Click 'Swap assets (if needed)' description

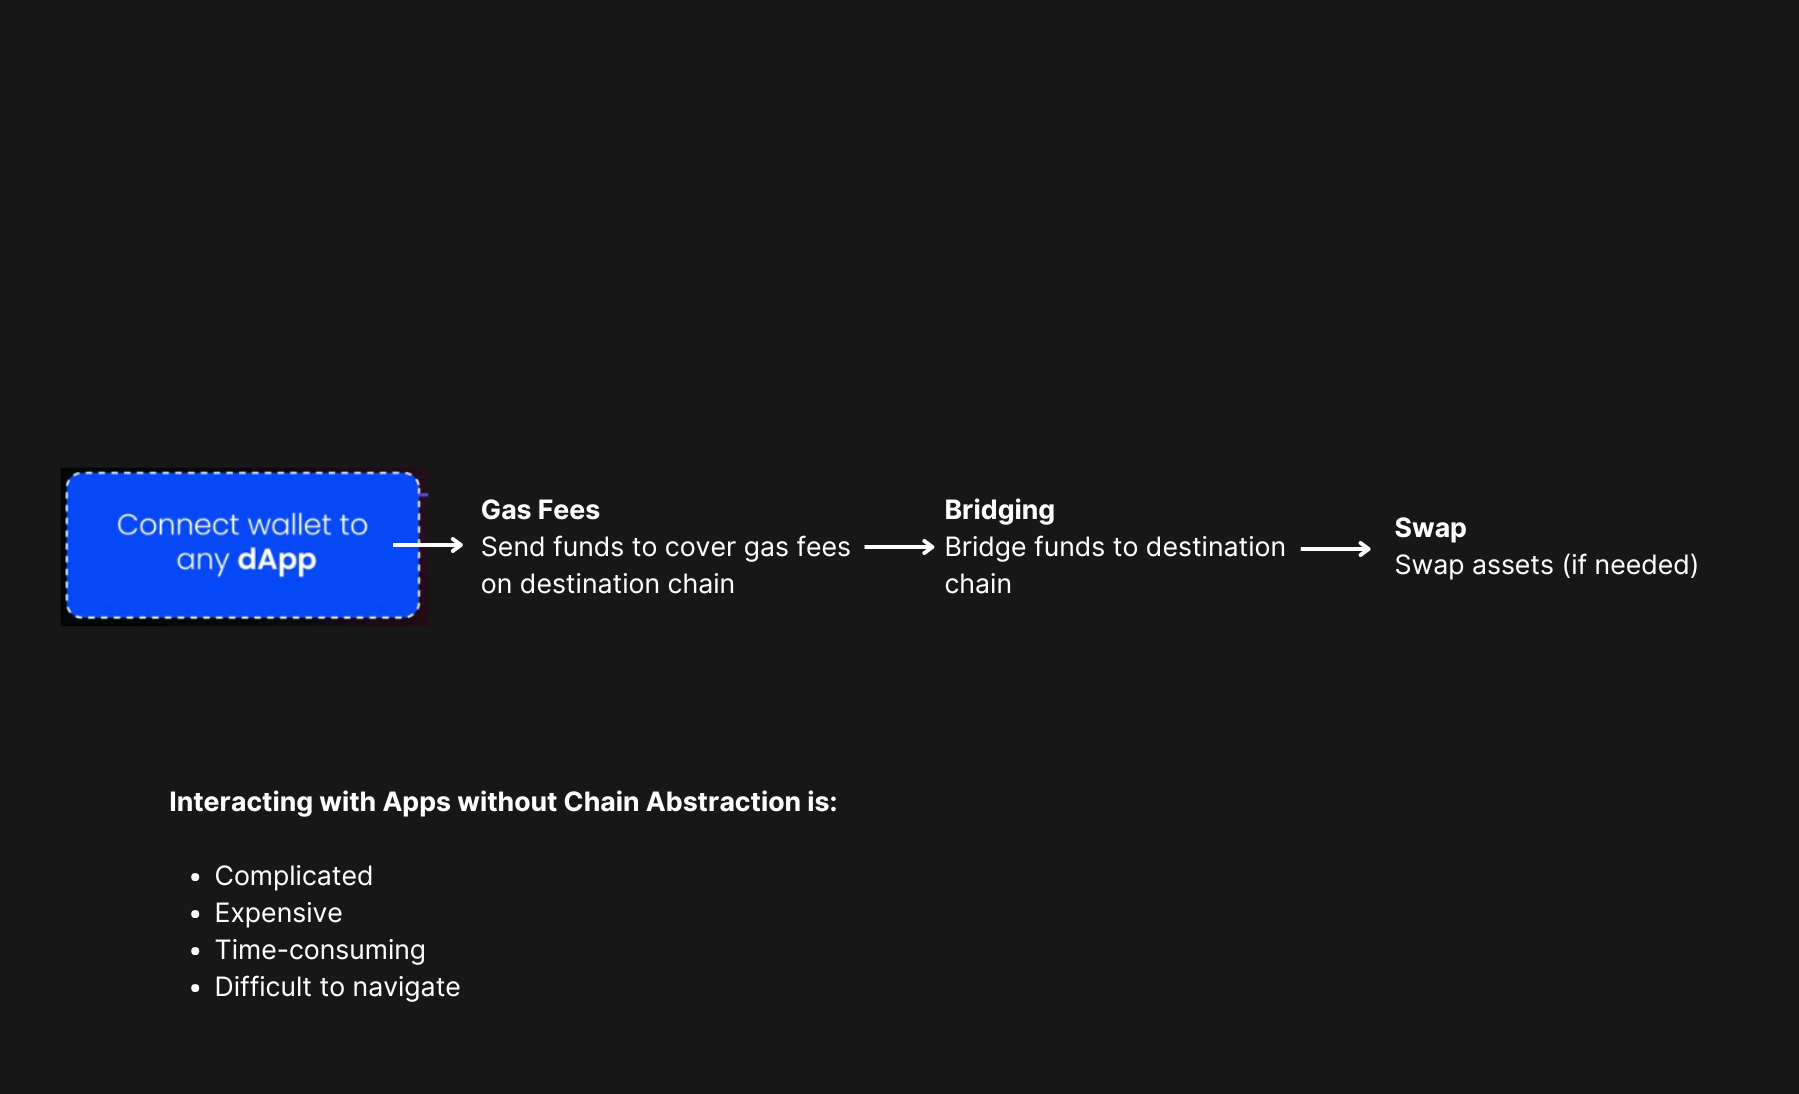1546,565
